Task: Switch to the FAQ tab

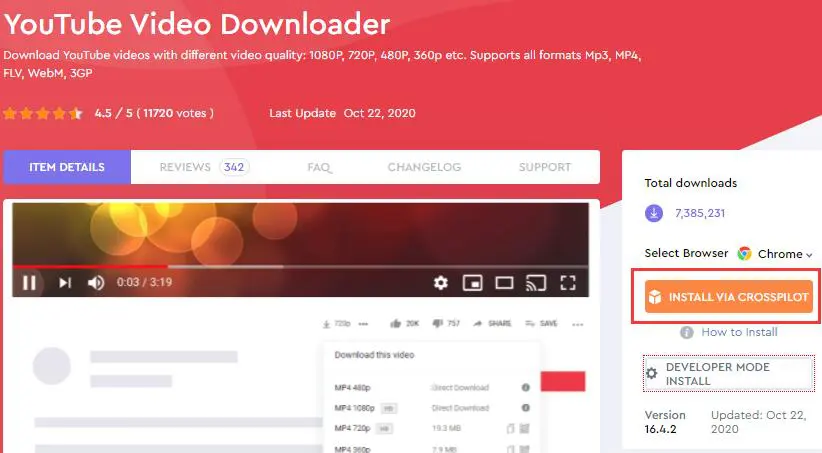Action: (319, 167)
